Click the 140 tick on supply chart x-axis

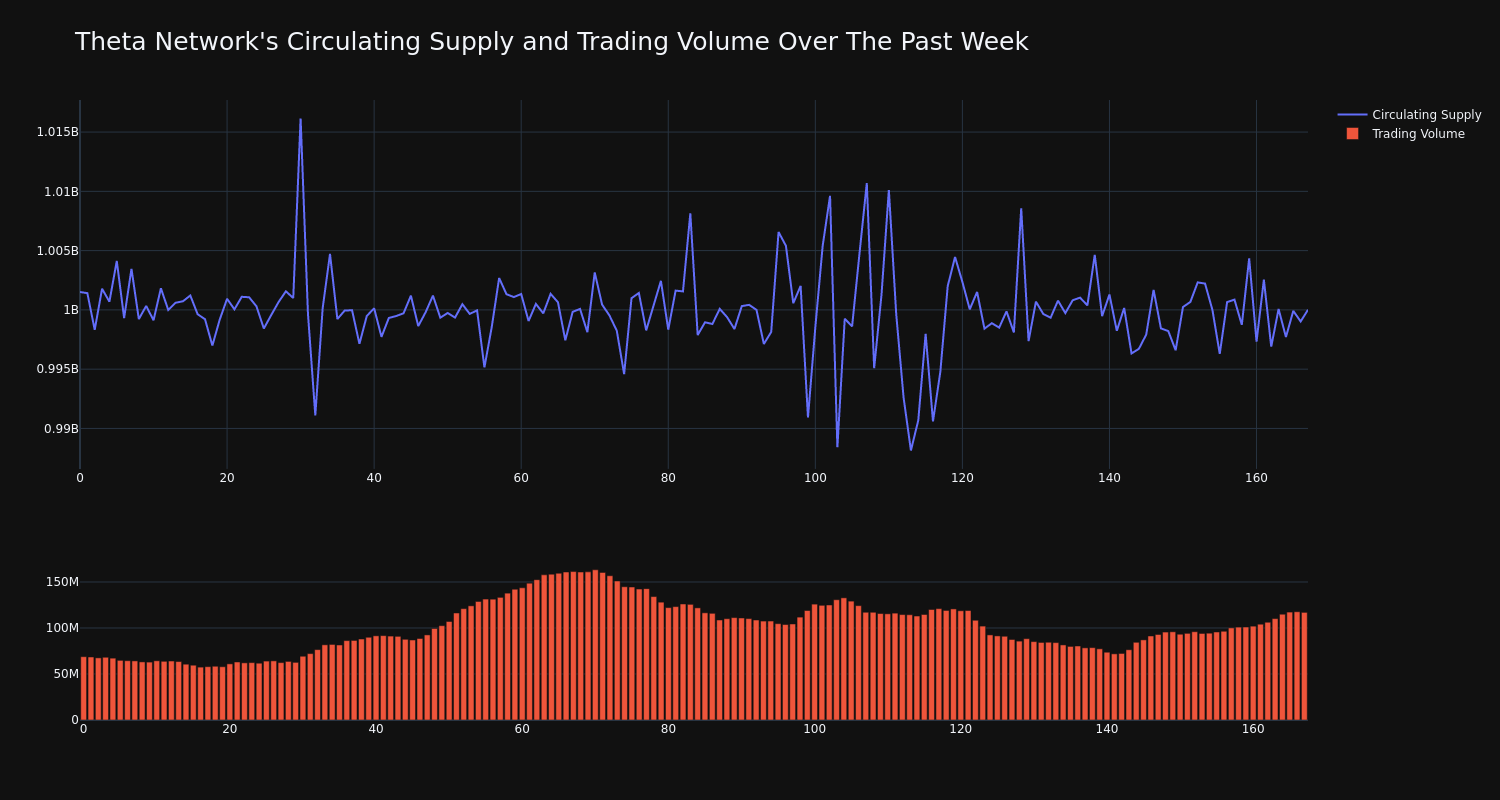coord(1109,478)
